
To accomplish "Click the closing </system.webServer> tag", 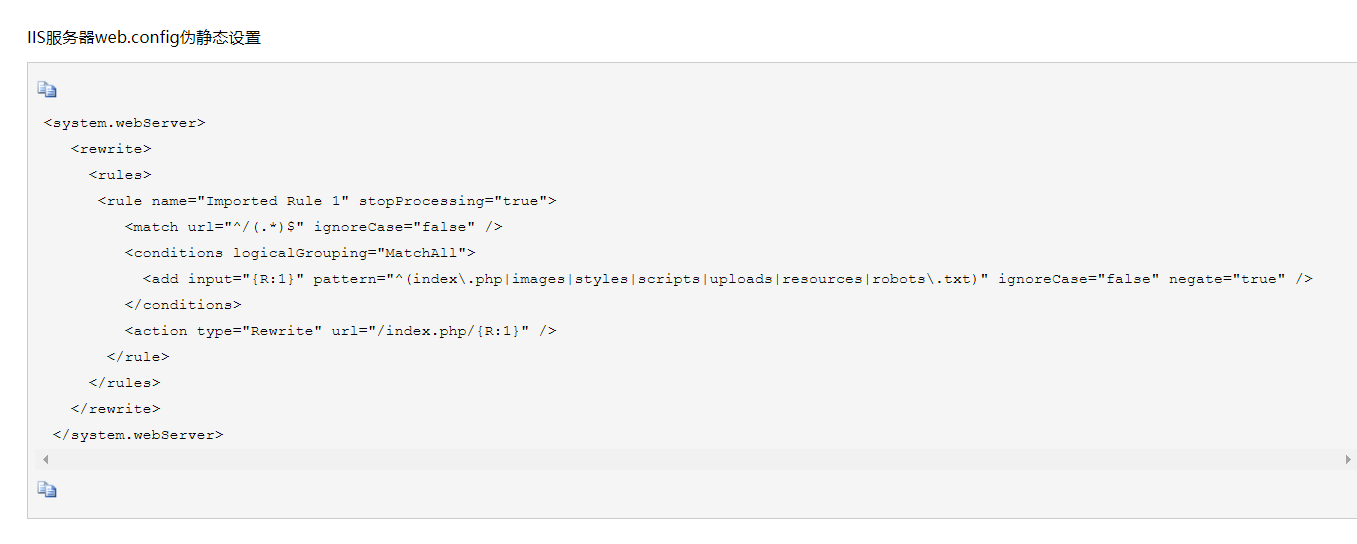I will [x=138, y=435].
